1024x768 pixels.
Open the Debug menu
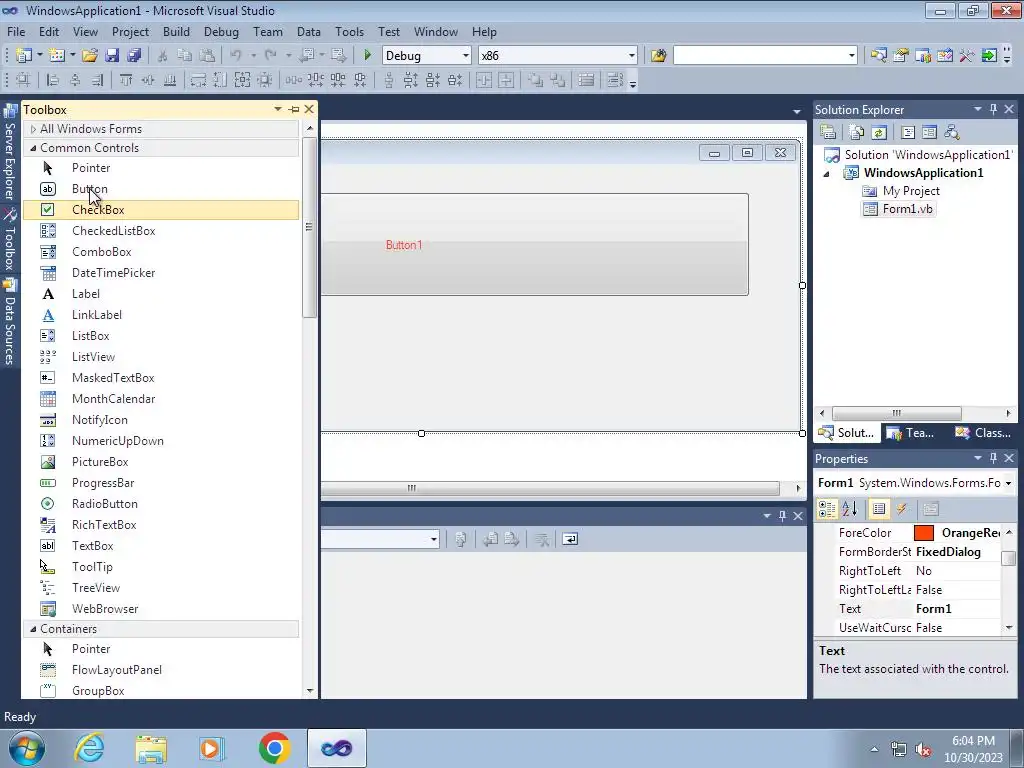click(221, 32)
